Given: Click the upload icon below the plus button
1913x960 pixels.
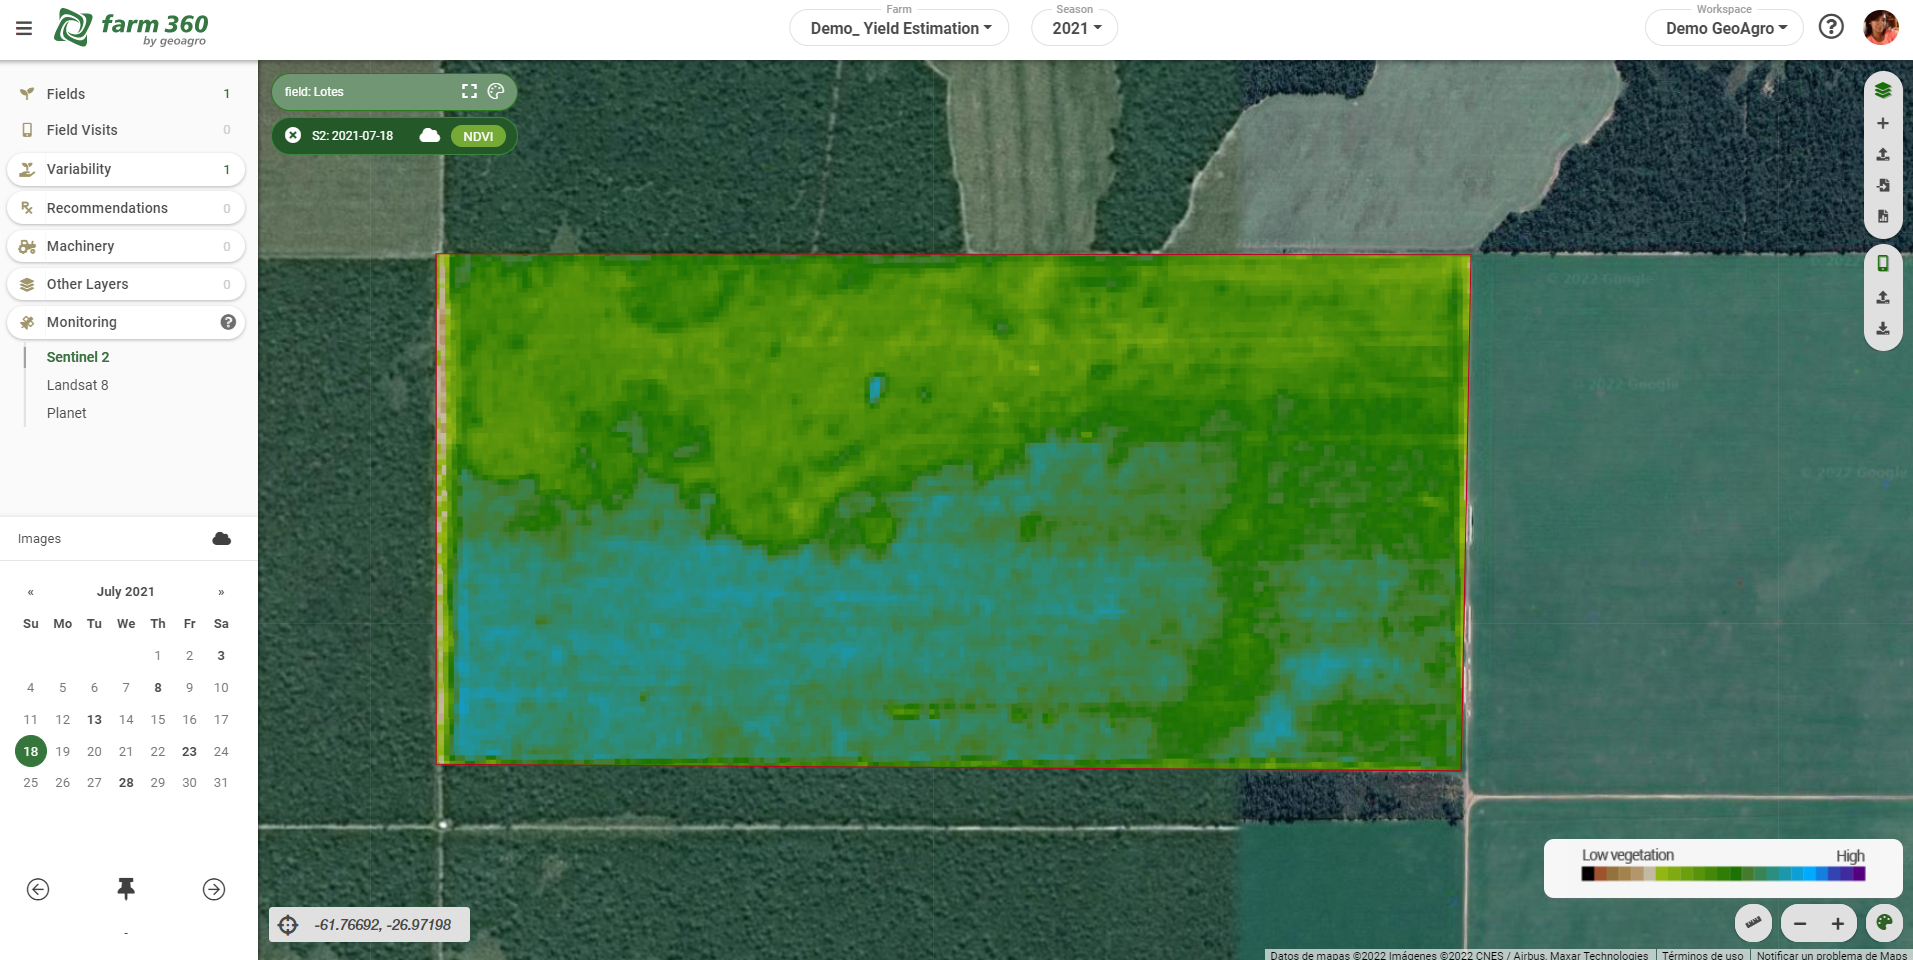Looking at the screenshot, I should [x=1884, y=155].
